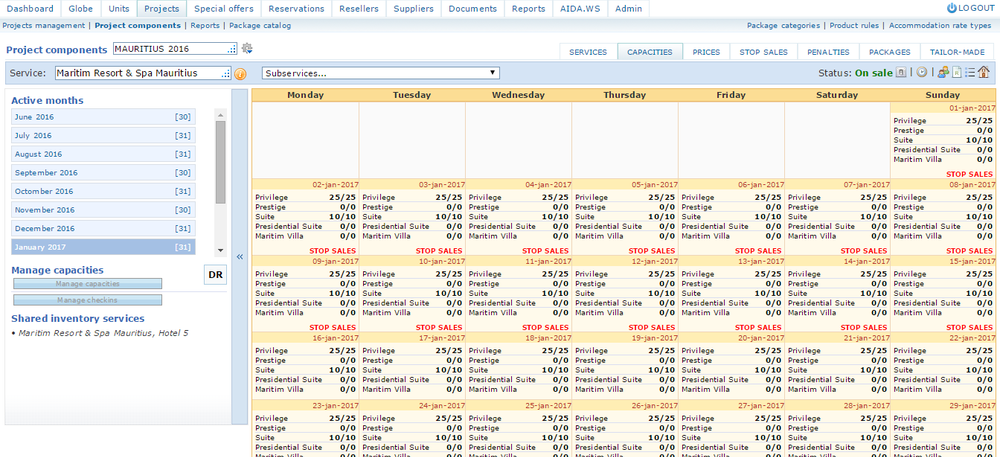Screen dimensions: 1000x457
Task: Select December 2016 in Active months
Action: coord(103,228)
